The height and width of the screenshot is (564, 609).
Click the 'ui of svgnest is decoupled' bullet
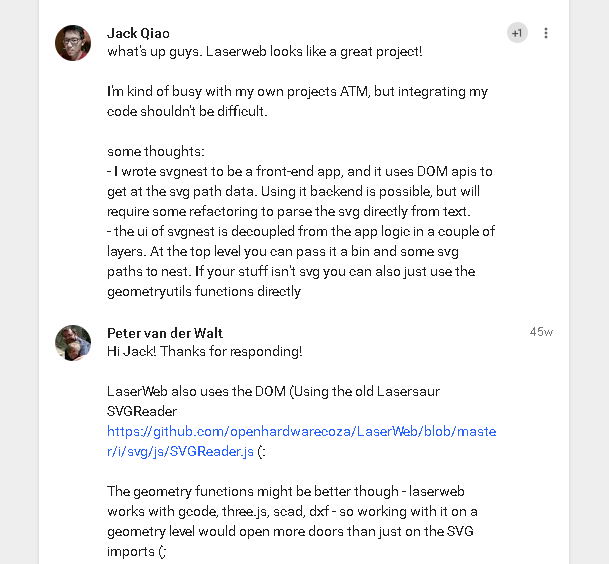301,251
